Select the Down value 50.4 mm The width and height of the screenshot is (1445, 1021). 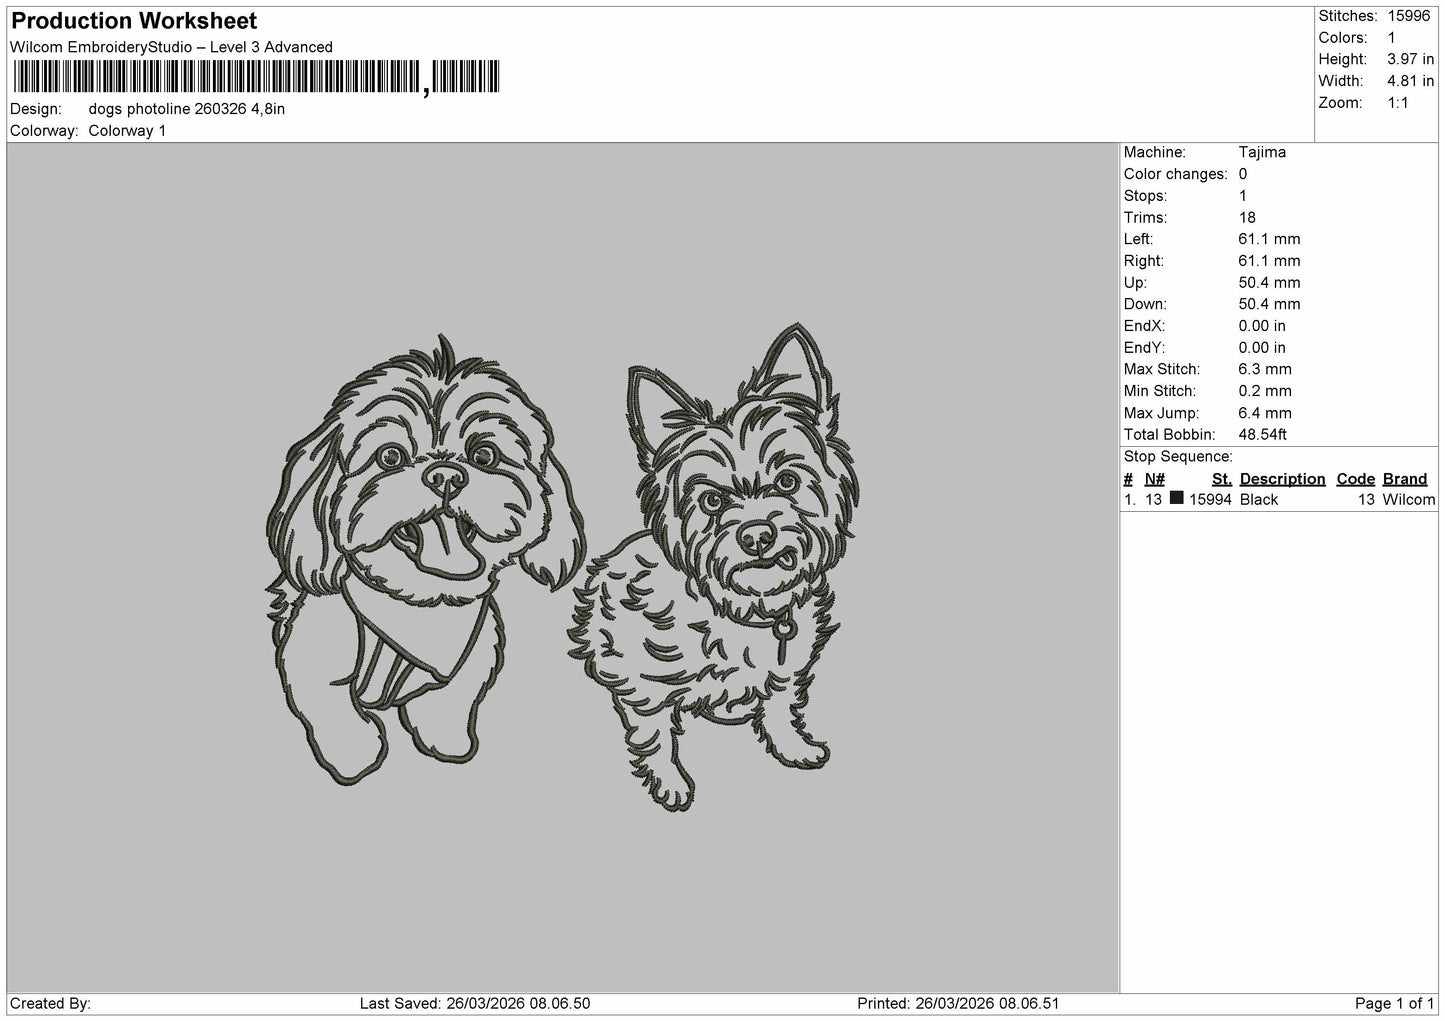click(x=1269, y=304)
